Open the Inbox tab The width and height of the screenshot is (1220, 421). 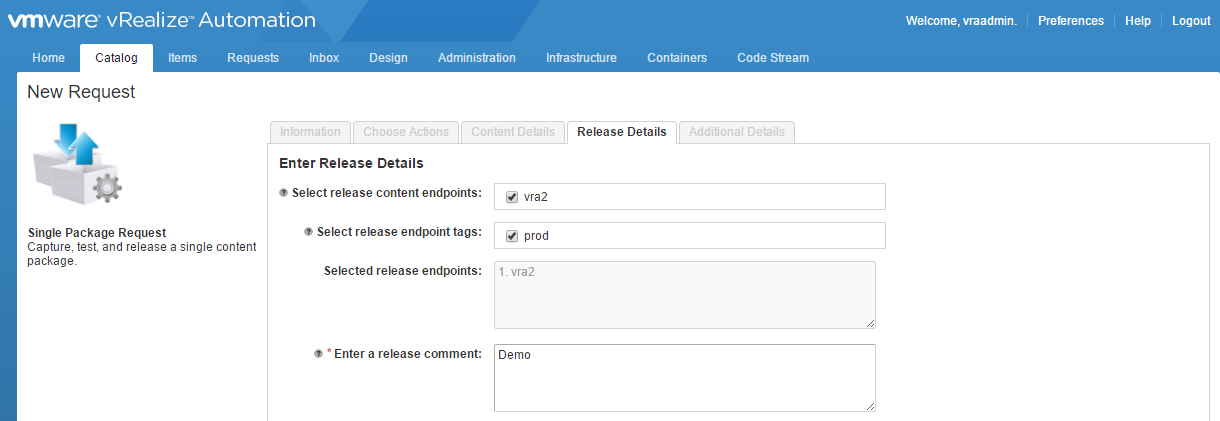pyautogui.click(x=324, y=58)
